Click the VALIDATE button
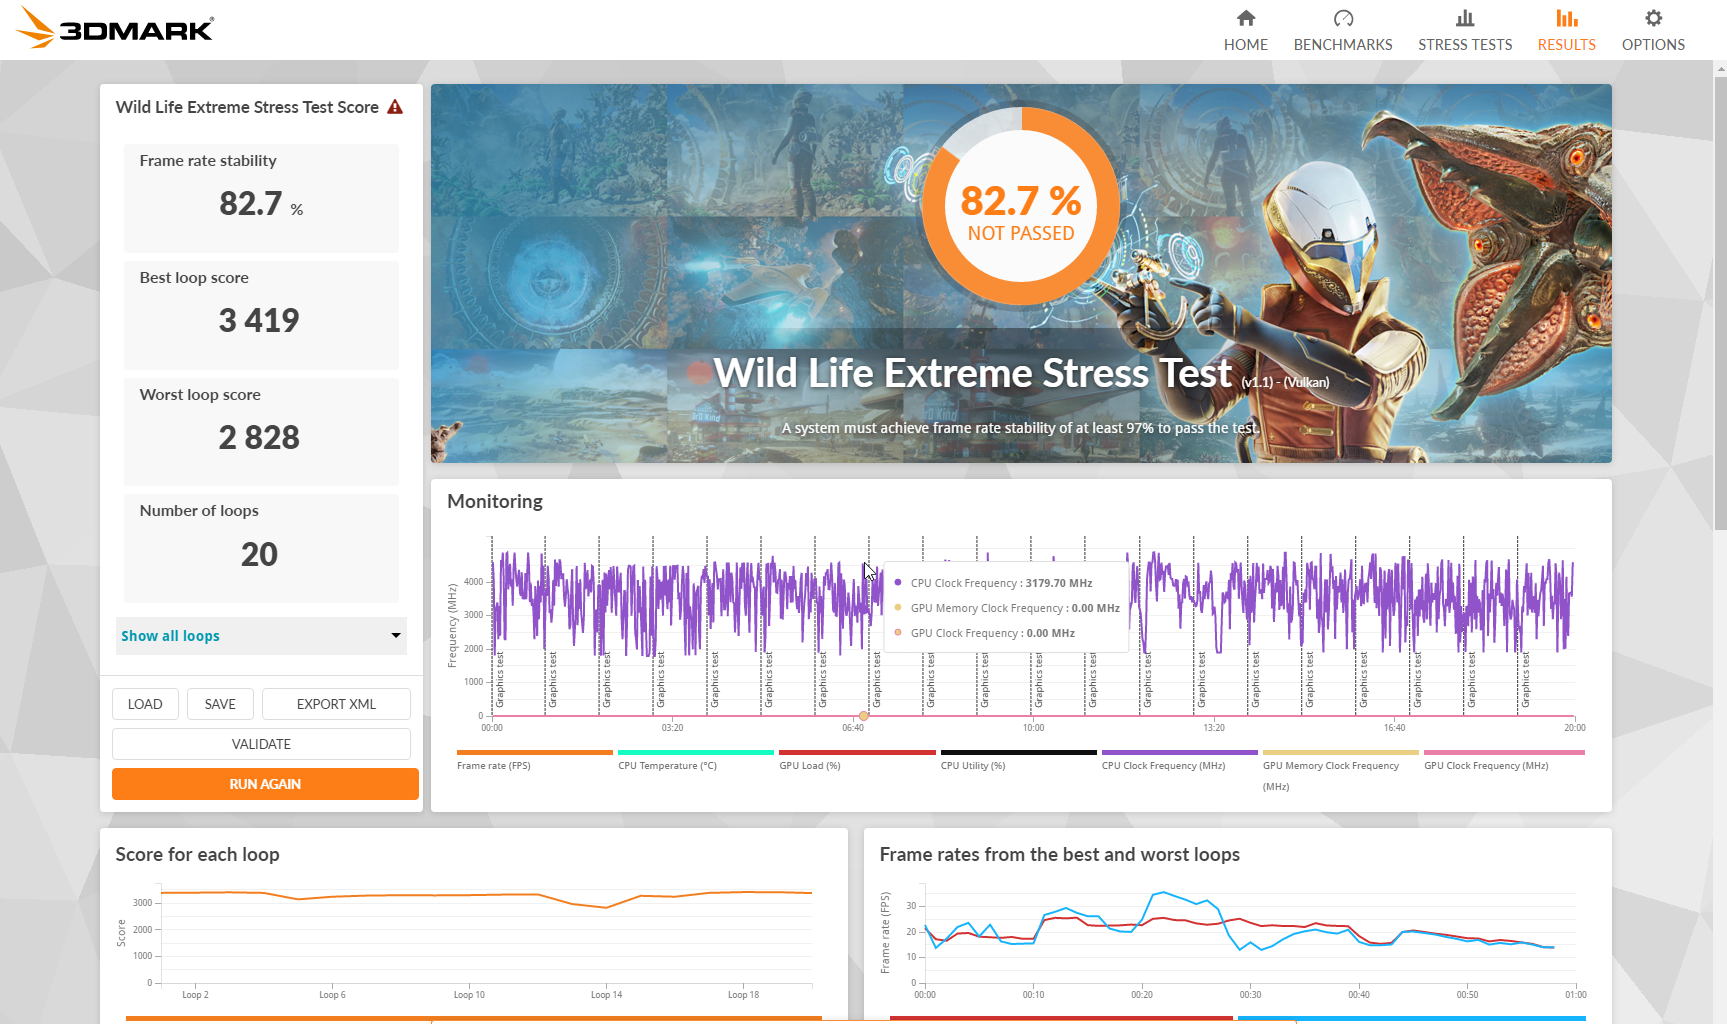 click(x=261, y=744)
